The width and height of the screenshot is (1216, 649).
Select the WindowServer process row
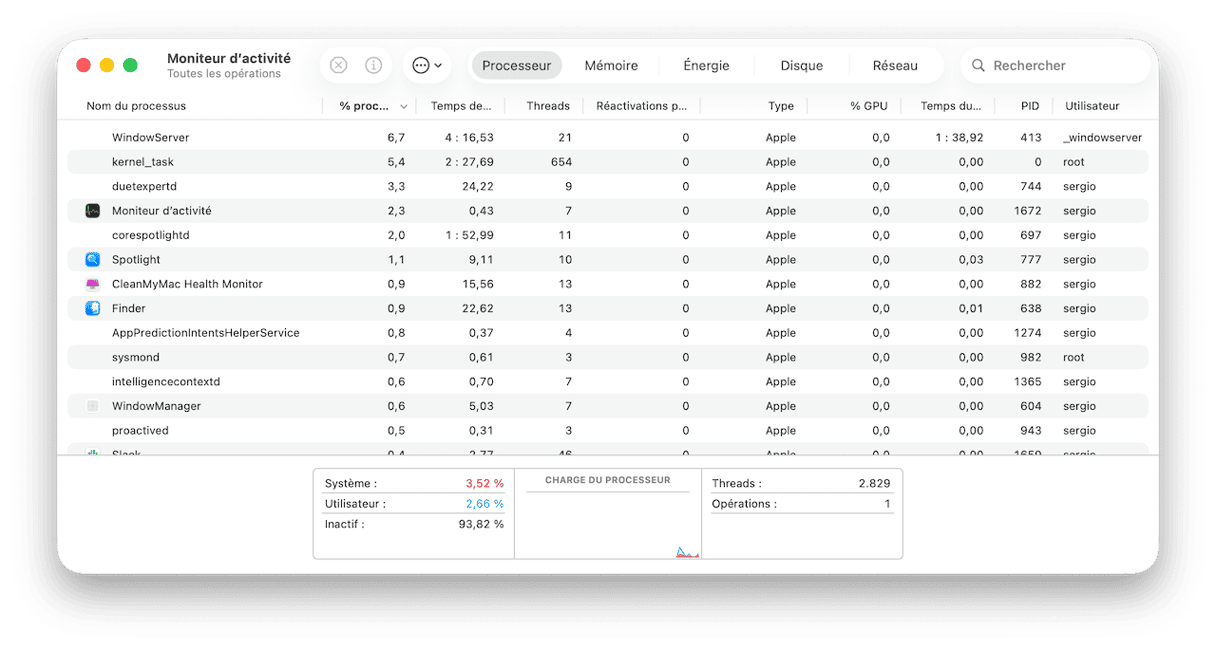tap(608, 137)
